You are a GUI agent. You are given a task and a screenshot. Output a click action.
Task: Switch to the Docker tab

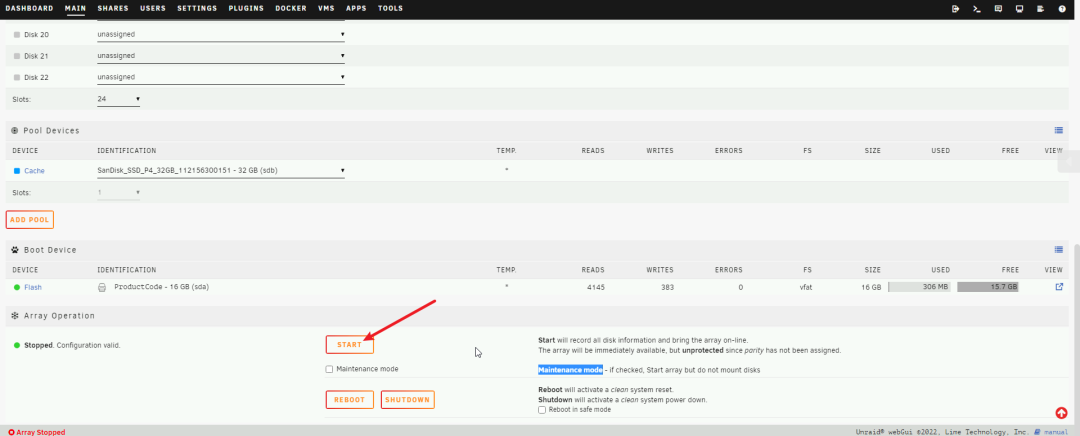click(x=291, y=8)
